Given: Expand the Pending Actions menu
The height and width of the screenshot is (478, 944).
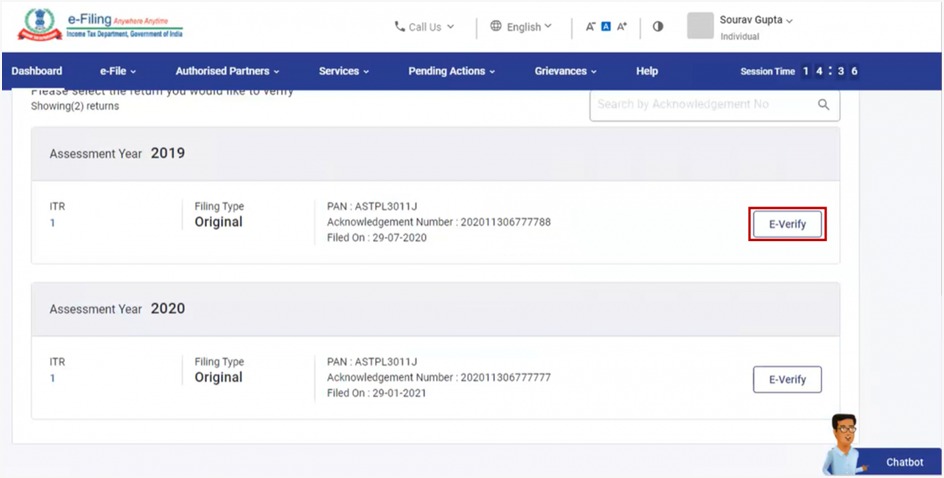Looking at the screenshot, I should (x=452, y=71).
